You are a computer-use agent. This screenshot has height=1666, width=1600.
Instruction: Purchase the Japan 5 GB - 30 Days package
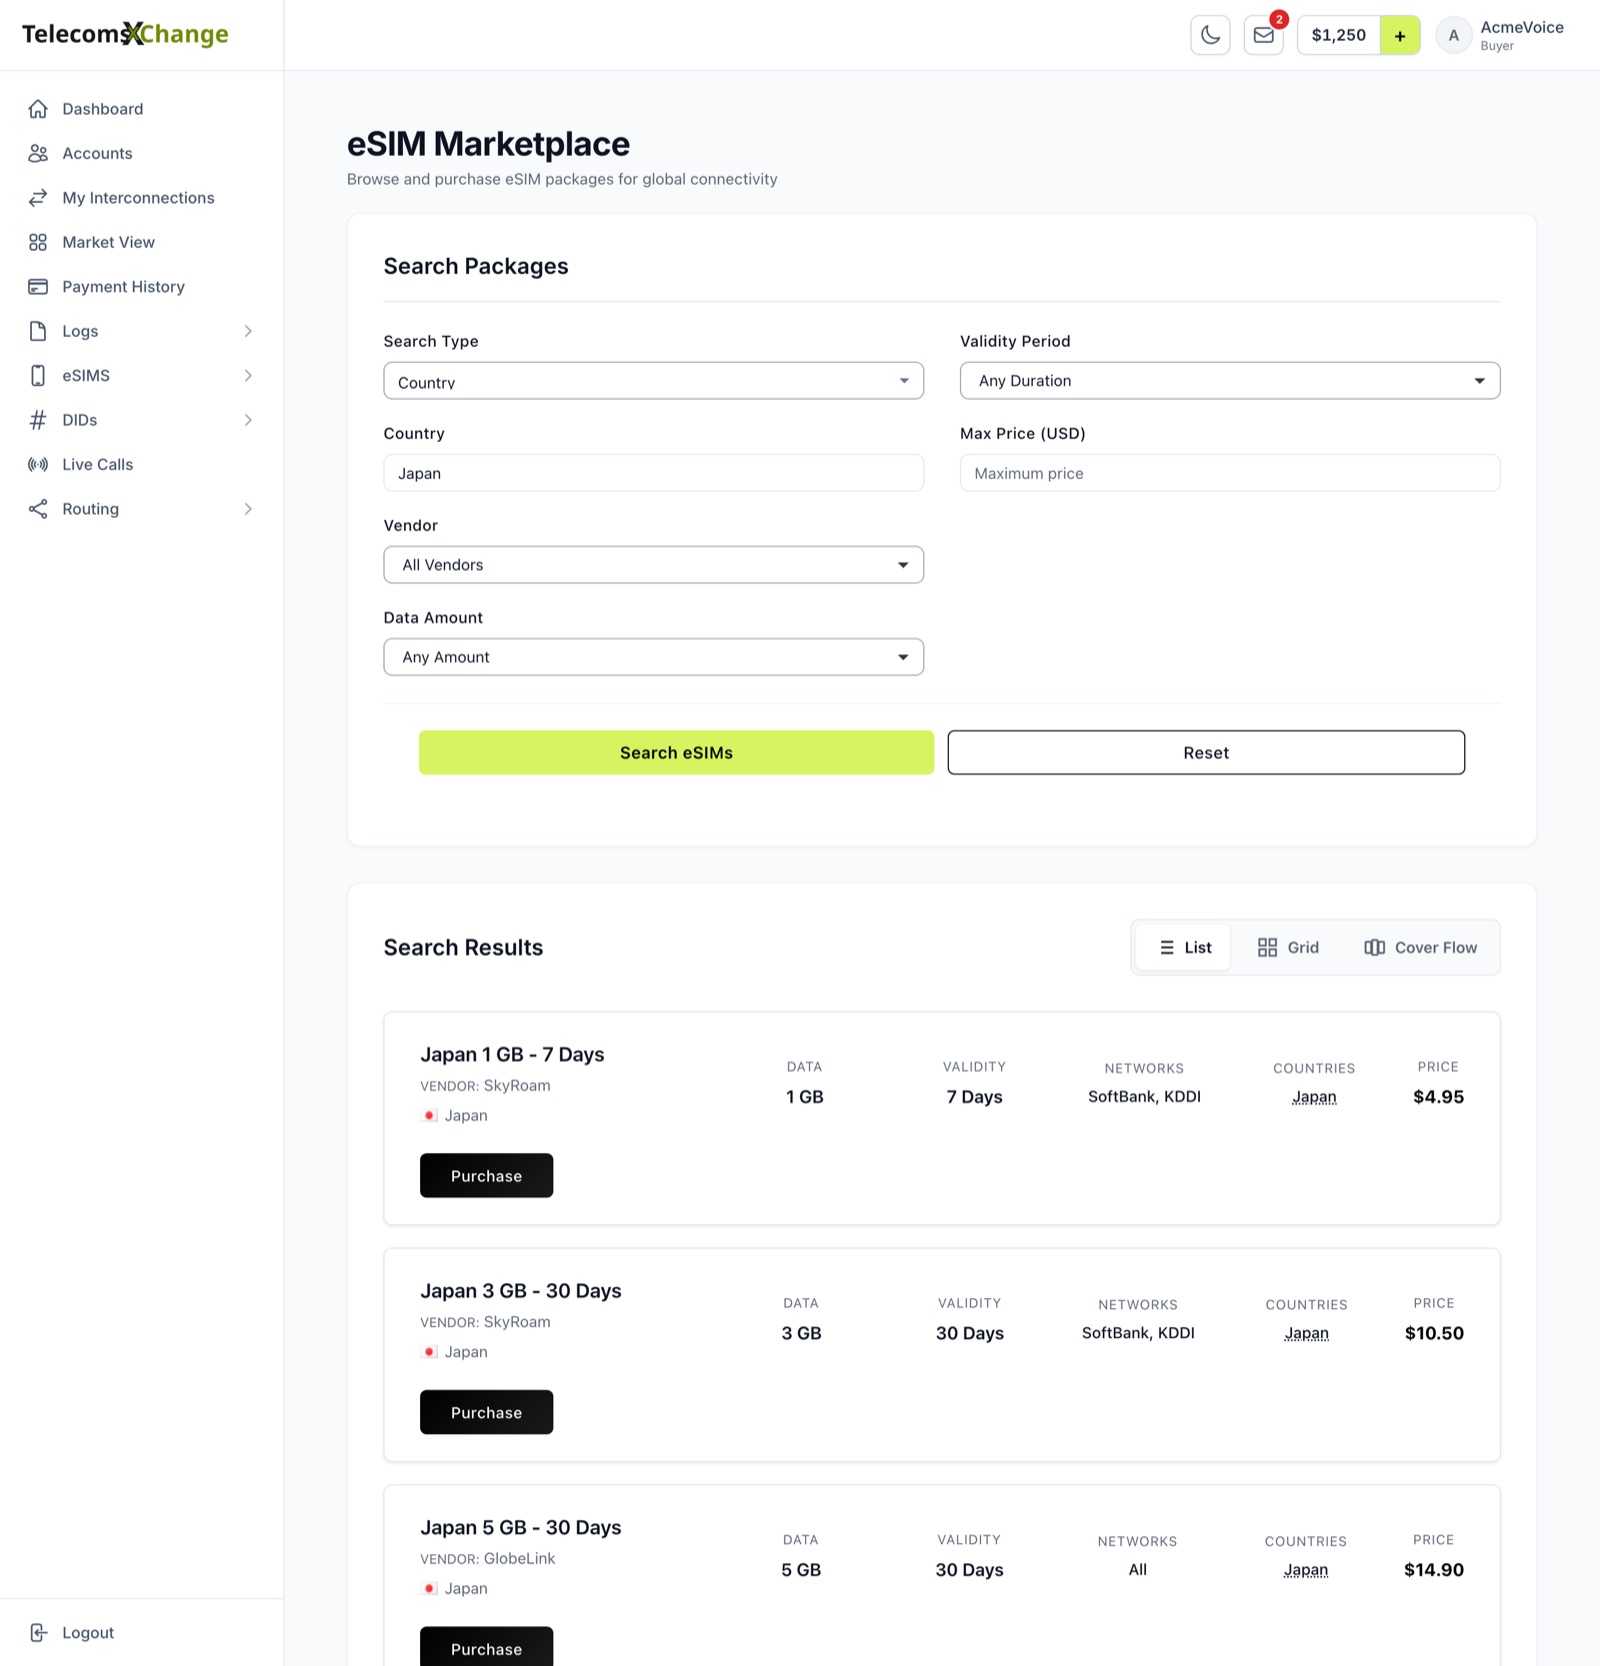point(486,1647)
